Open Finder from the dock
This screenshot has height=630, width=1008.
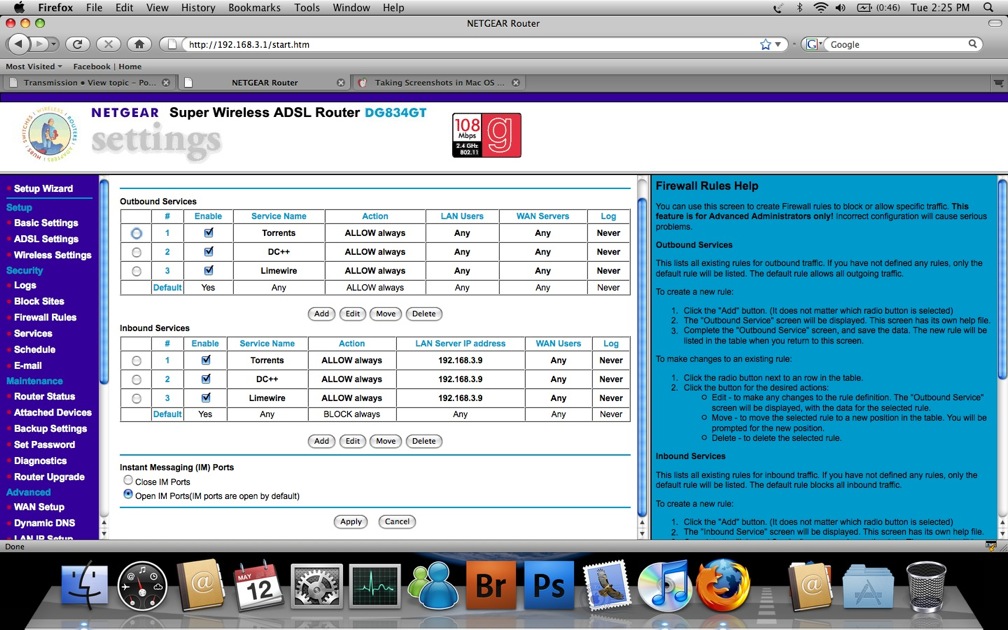pyautogui.click(x=85, y=585)
